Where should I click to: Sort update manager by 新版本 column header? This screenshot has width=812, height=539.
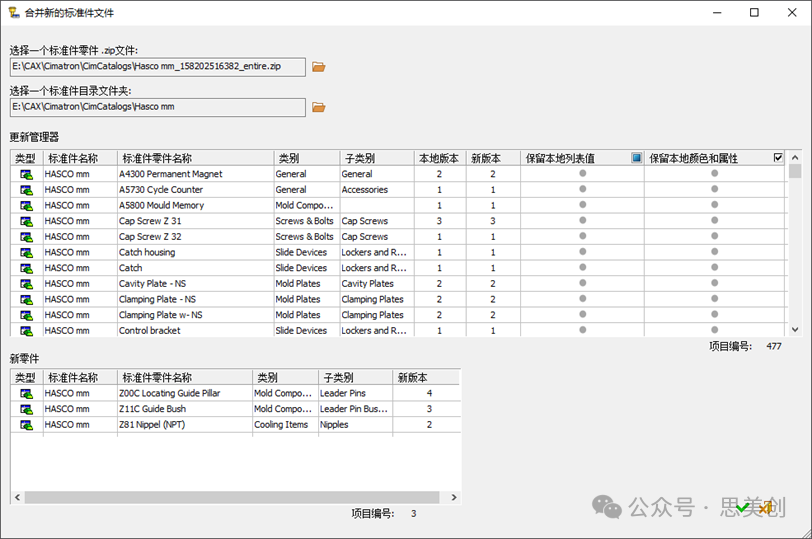click(x=493, y=158)
